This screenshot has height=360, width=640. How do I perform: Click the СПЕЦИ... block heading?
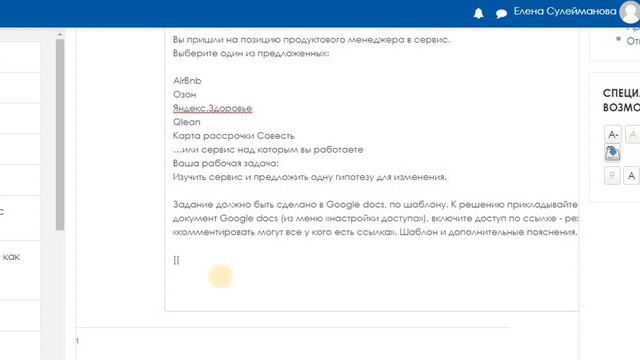click(621, 100)
